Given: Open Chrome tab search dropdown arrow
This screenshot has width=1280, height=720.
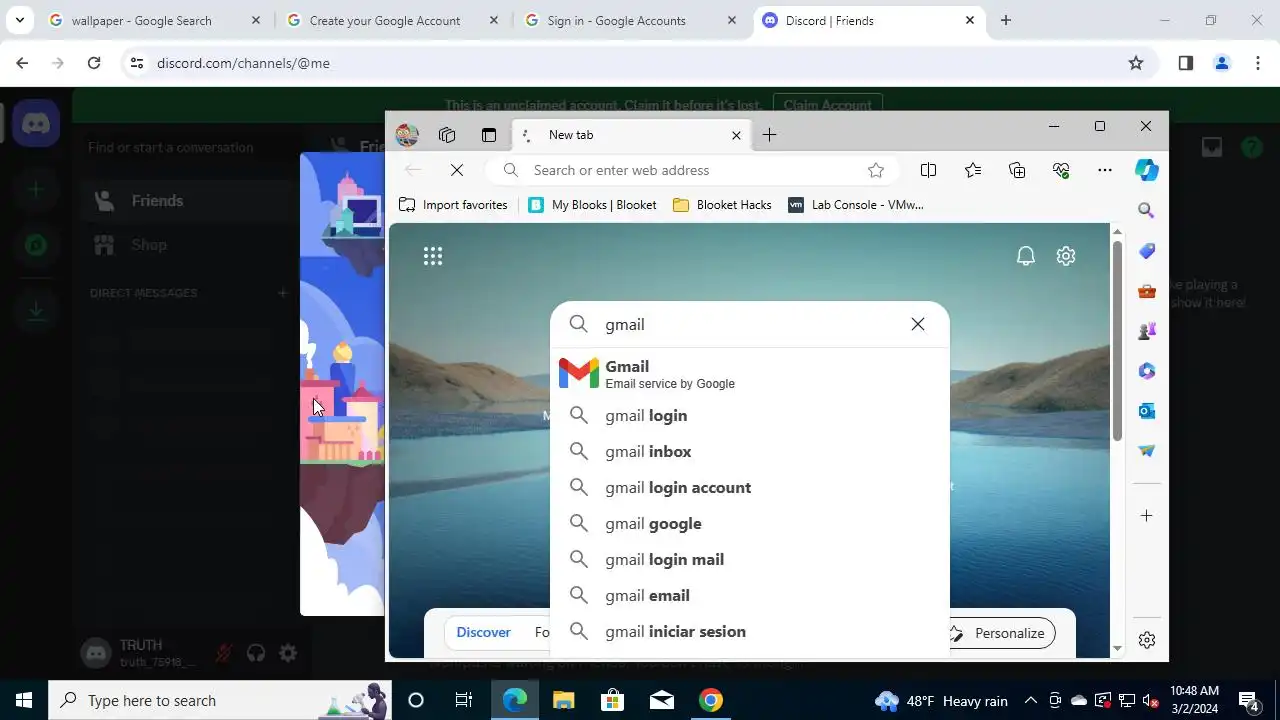Looking at the screenshot, I should pos(19,20).
